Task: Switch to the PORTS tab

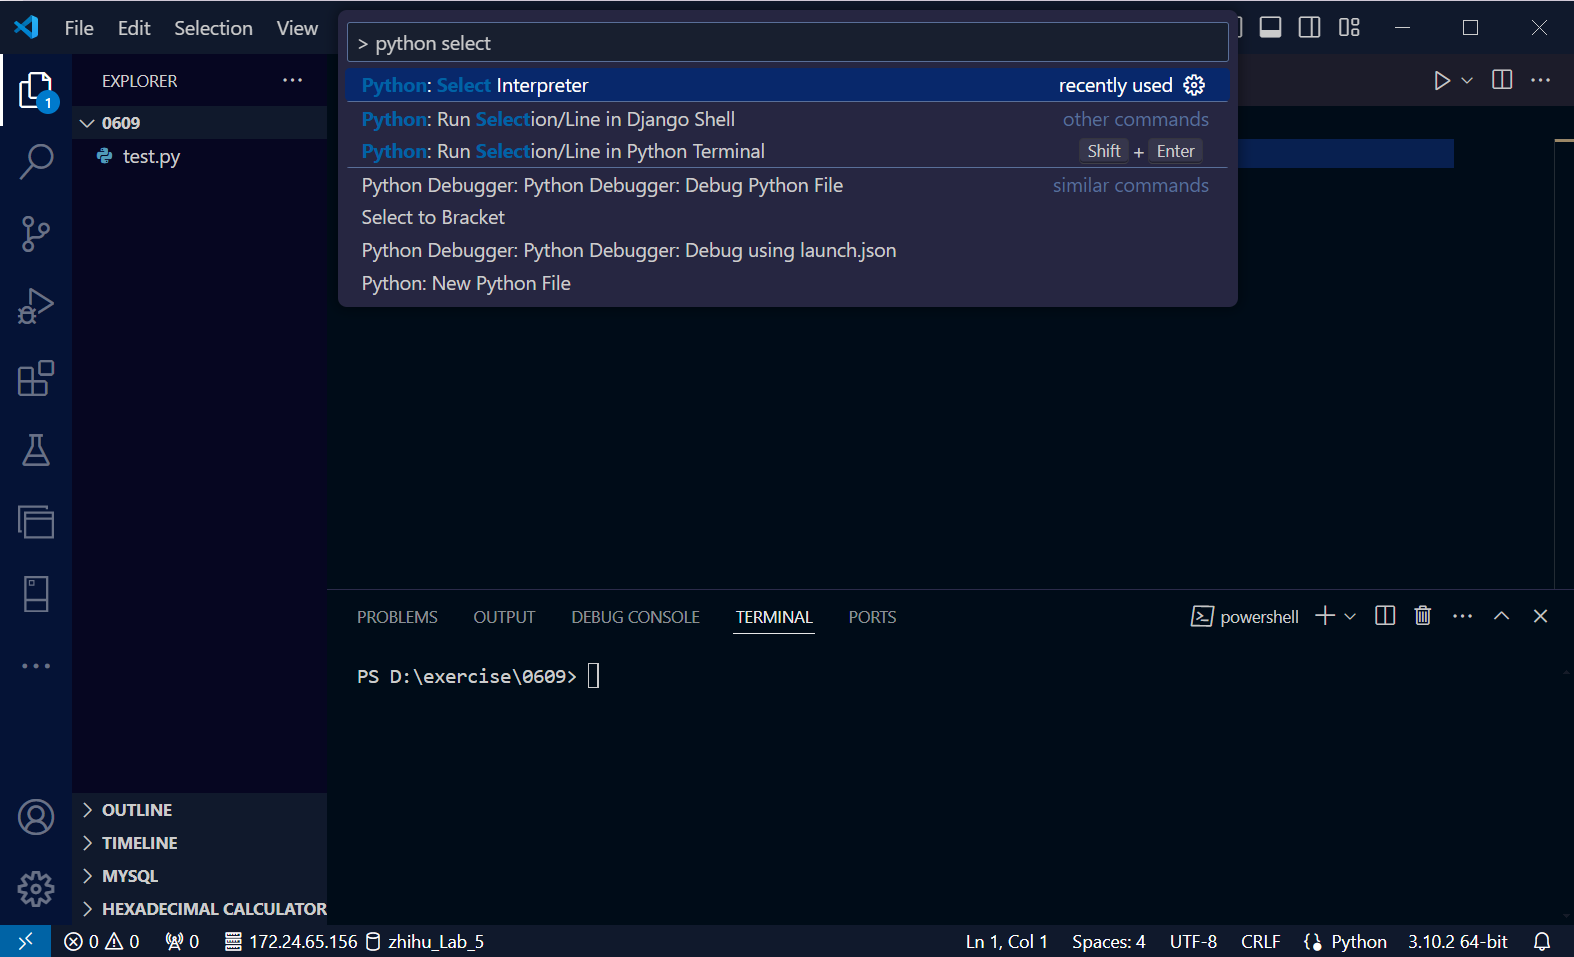Action: click(x=872, y=617)
